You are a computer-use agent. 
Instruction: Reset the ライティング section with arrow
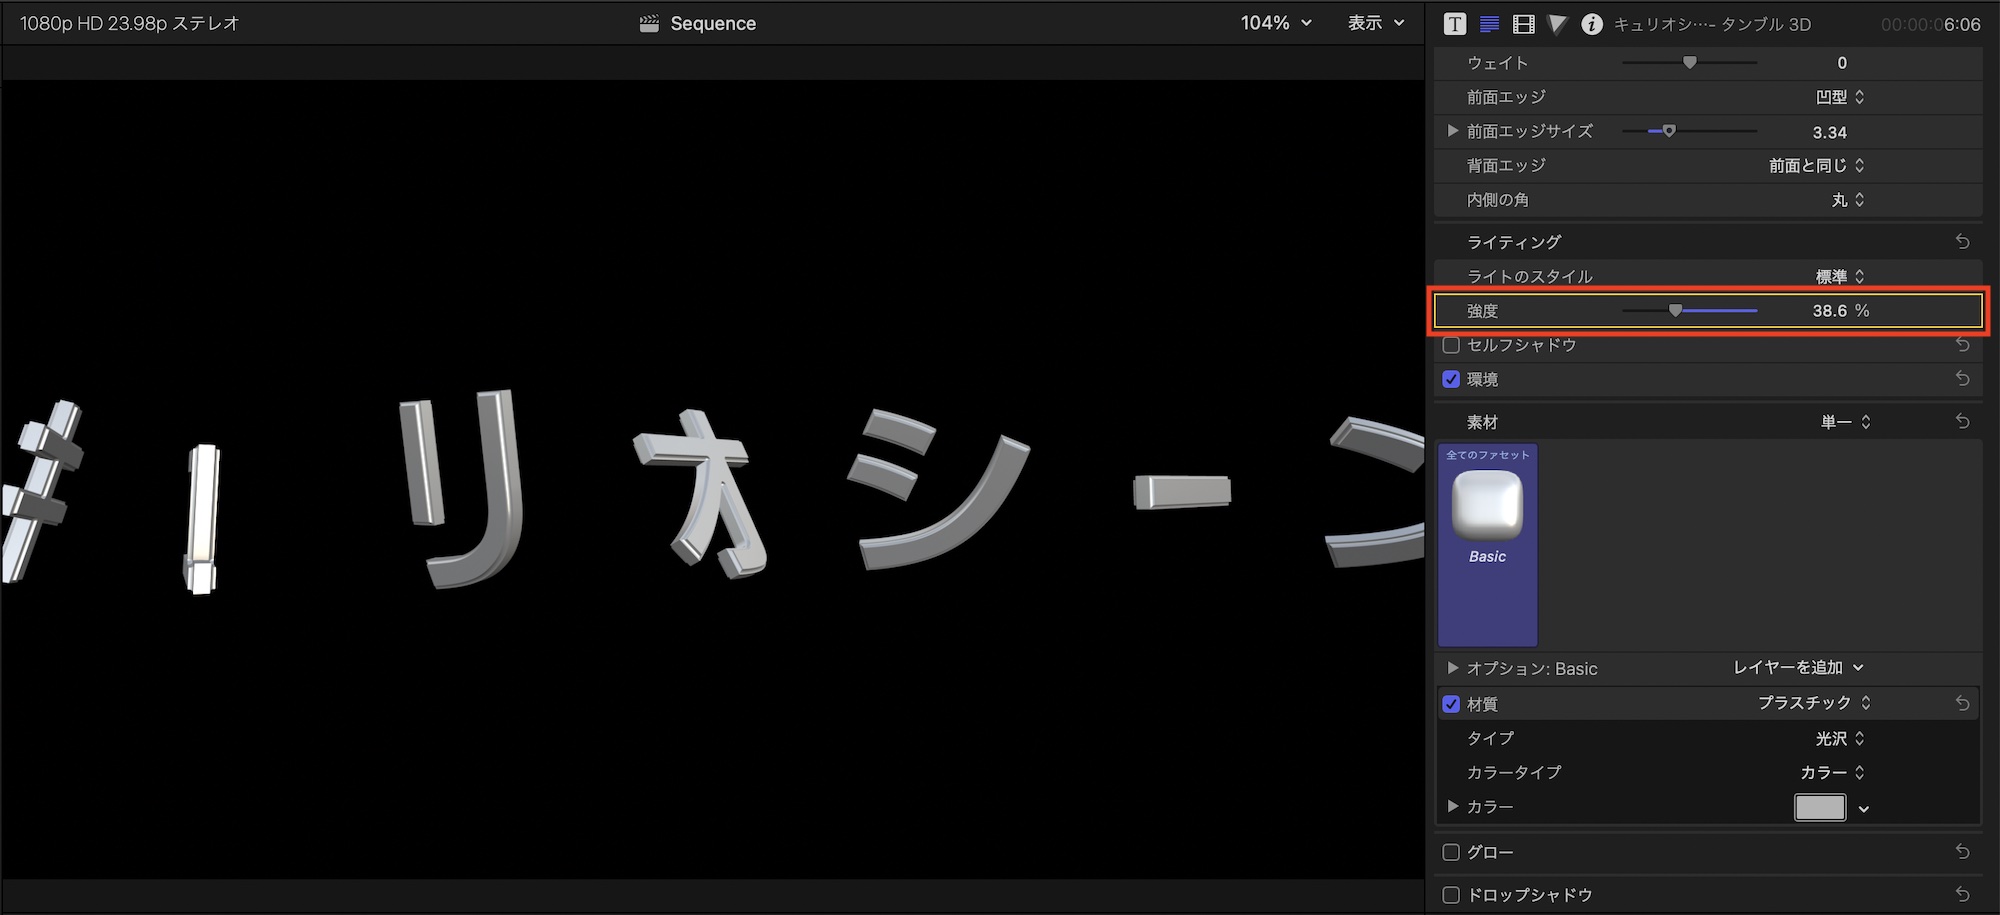[x=1962, y=242]
